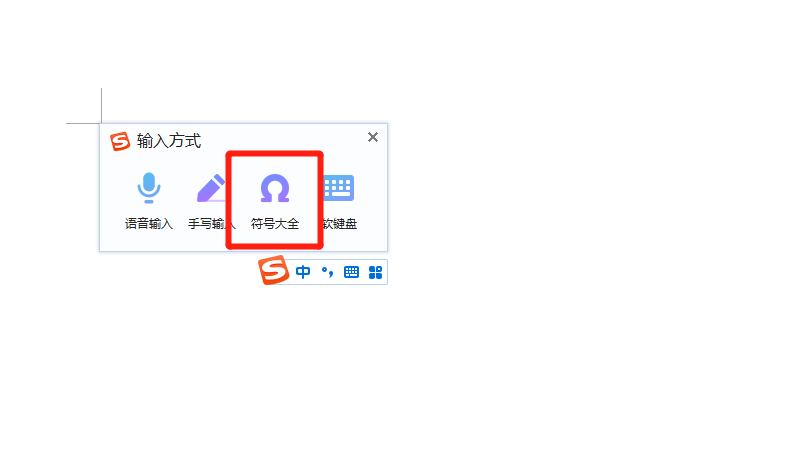The image size is (800, 450).
Task: Toggle Chinese/English punctuation on the IME bar
Action: pos(327,272)
